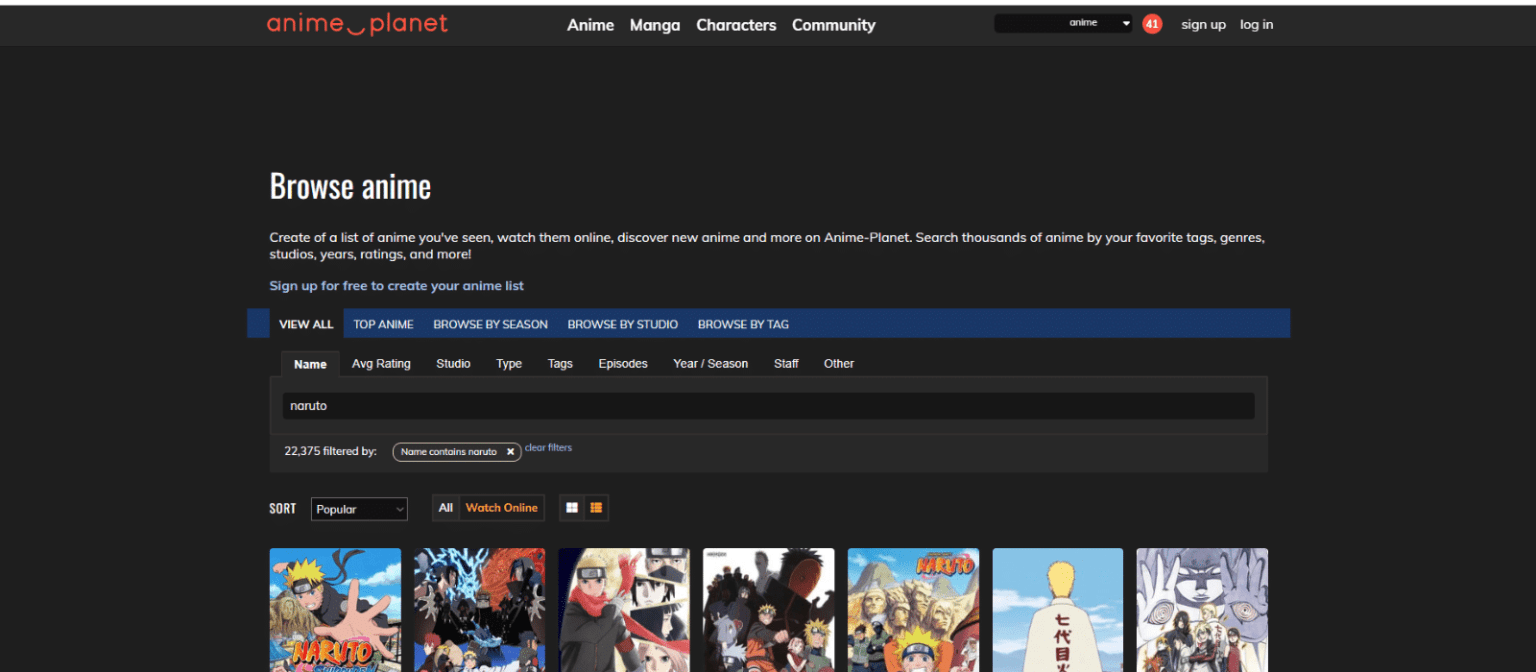Remove the Name contains naruto filter
1536x672 pixels.
coord(511,451)
